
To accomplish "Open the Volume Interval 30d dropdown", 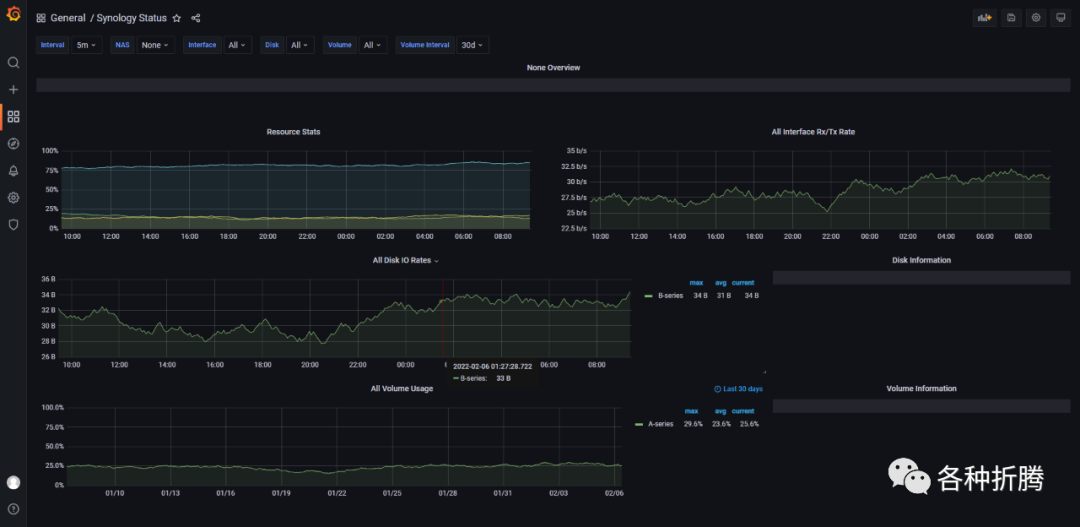I will click(x=472, y=45).
